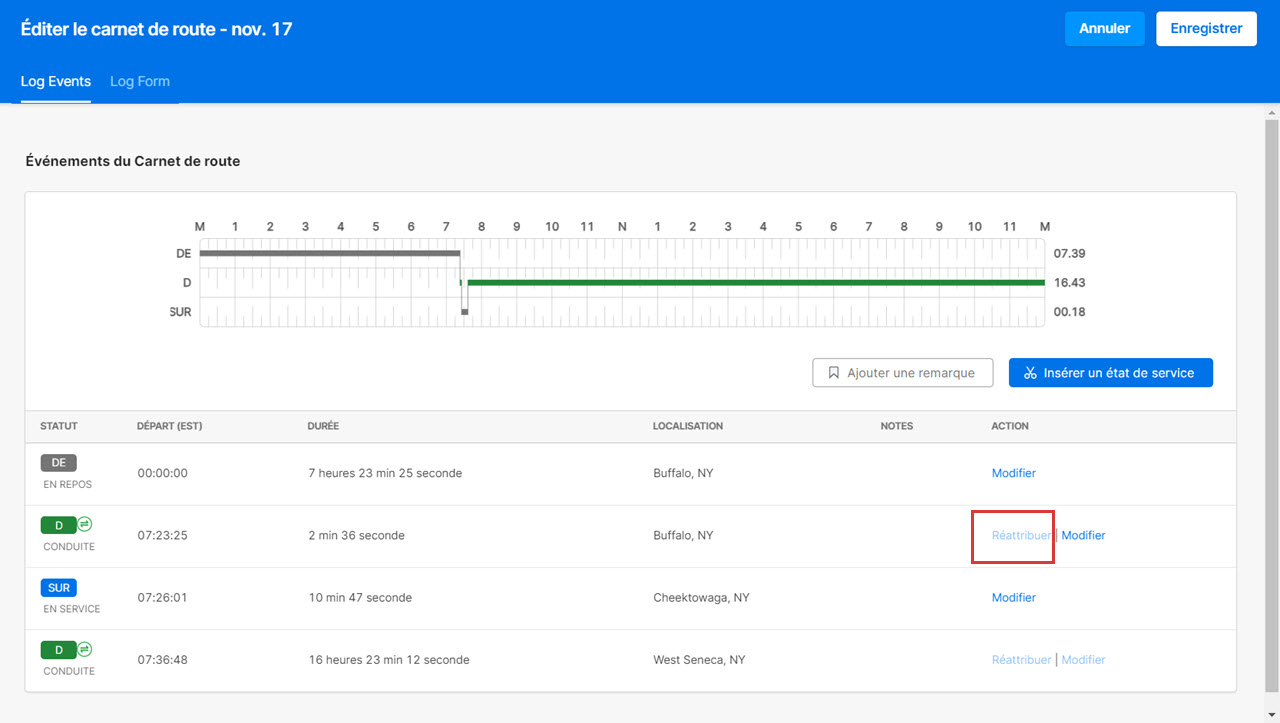Click the SUR row label on the graph
The image size is (1280, 723).
coord(181,312)
